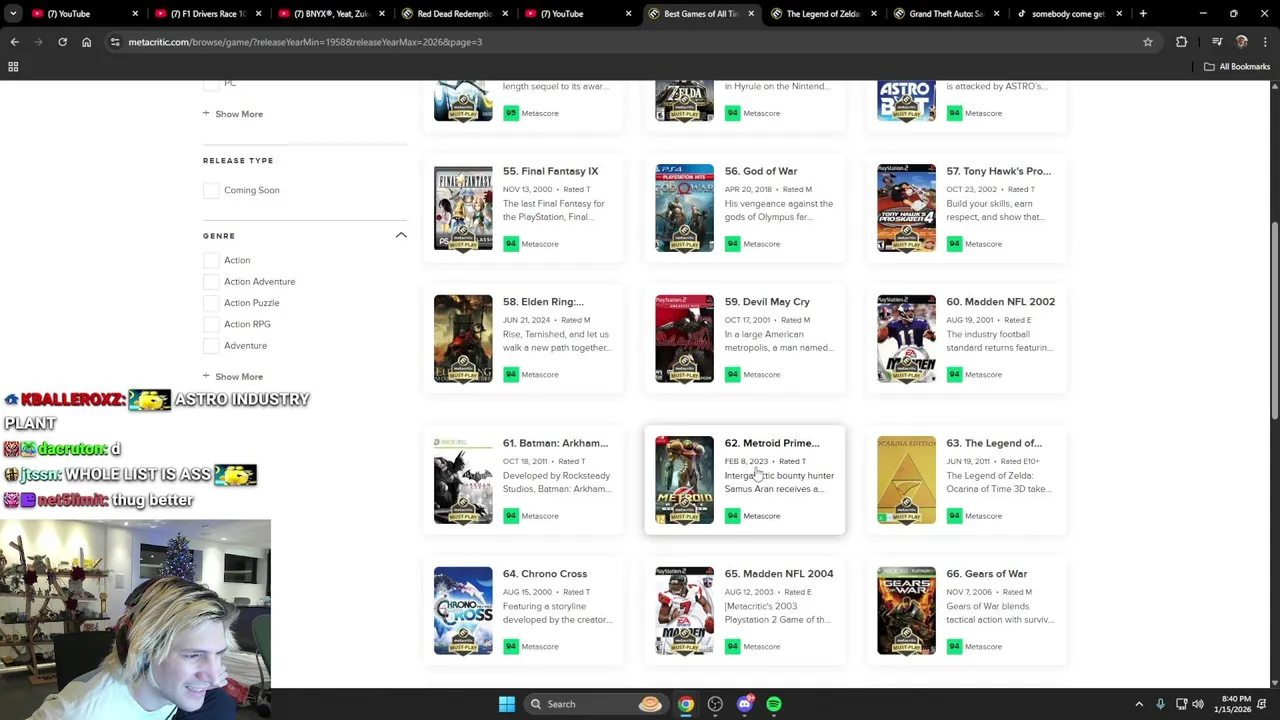The width and height of the screenshot is (1280, 720).
Task: Switch to the Grand Theft Auto tab
Action: pos(947,14)
